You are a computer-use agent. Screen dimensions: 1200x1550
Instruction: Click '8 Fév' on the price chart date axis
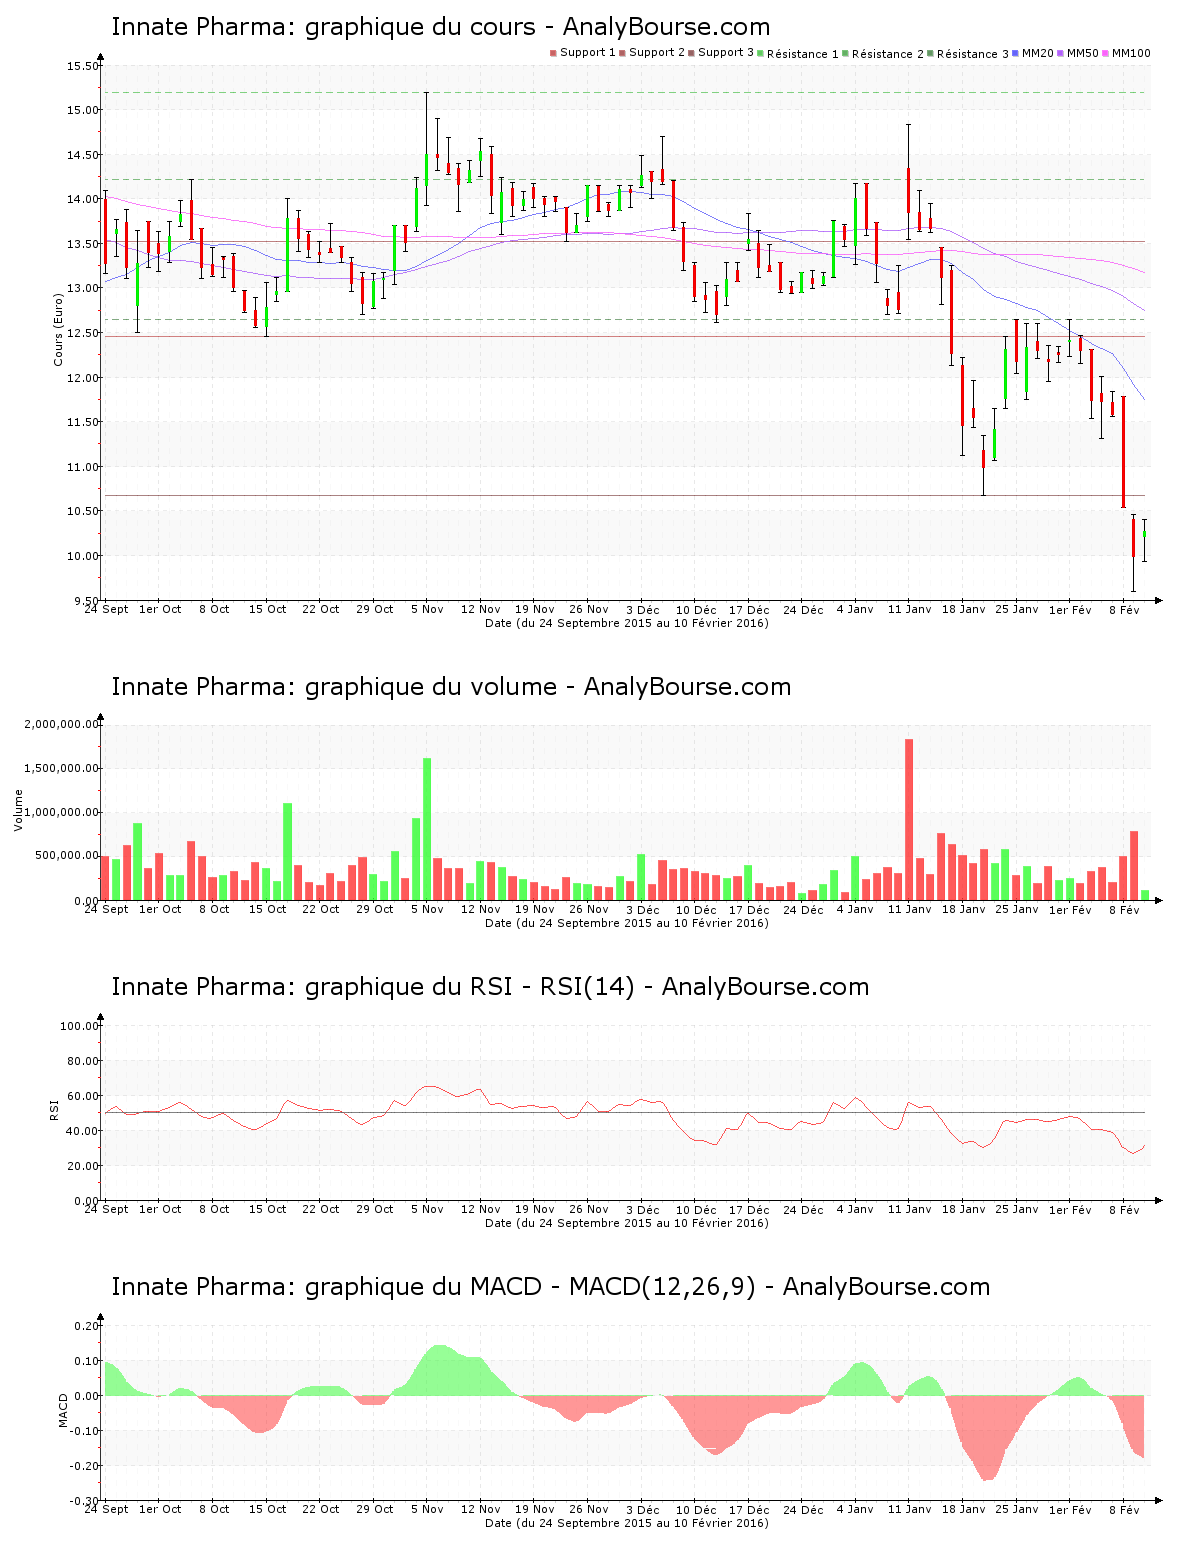(x=1124, y=609)
